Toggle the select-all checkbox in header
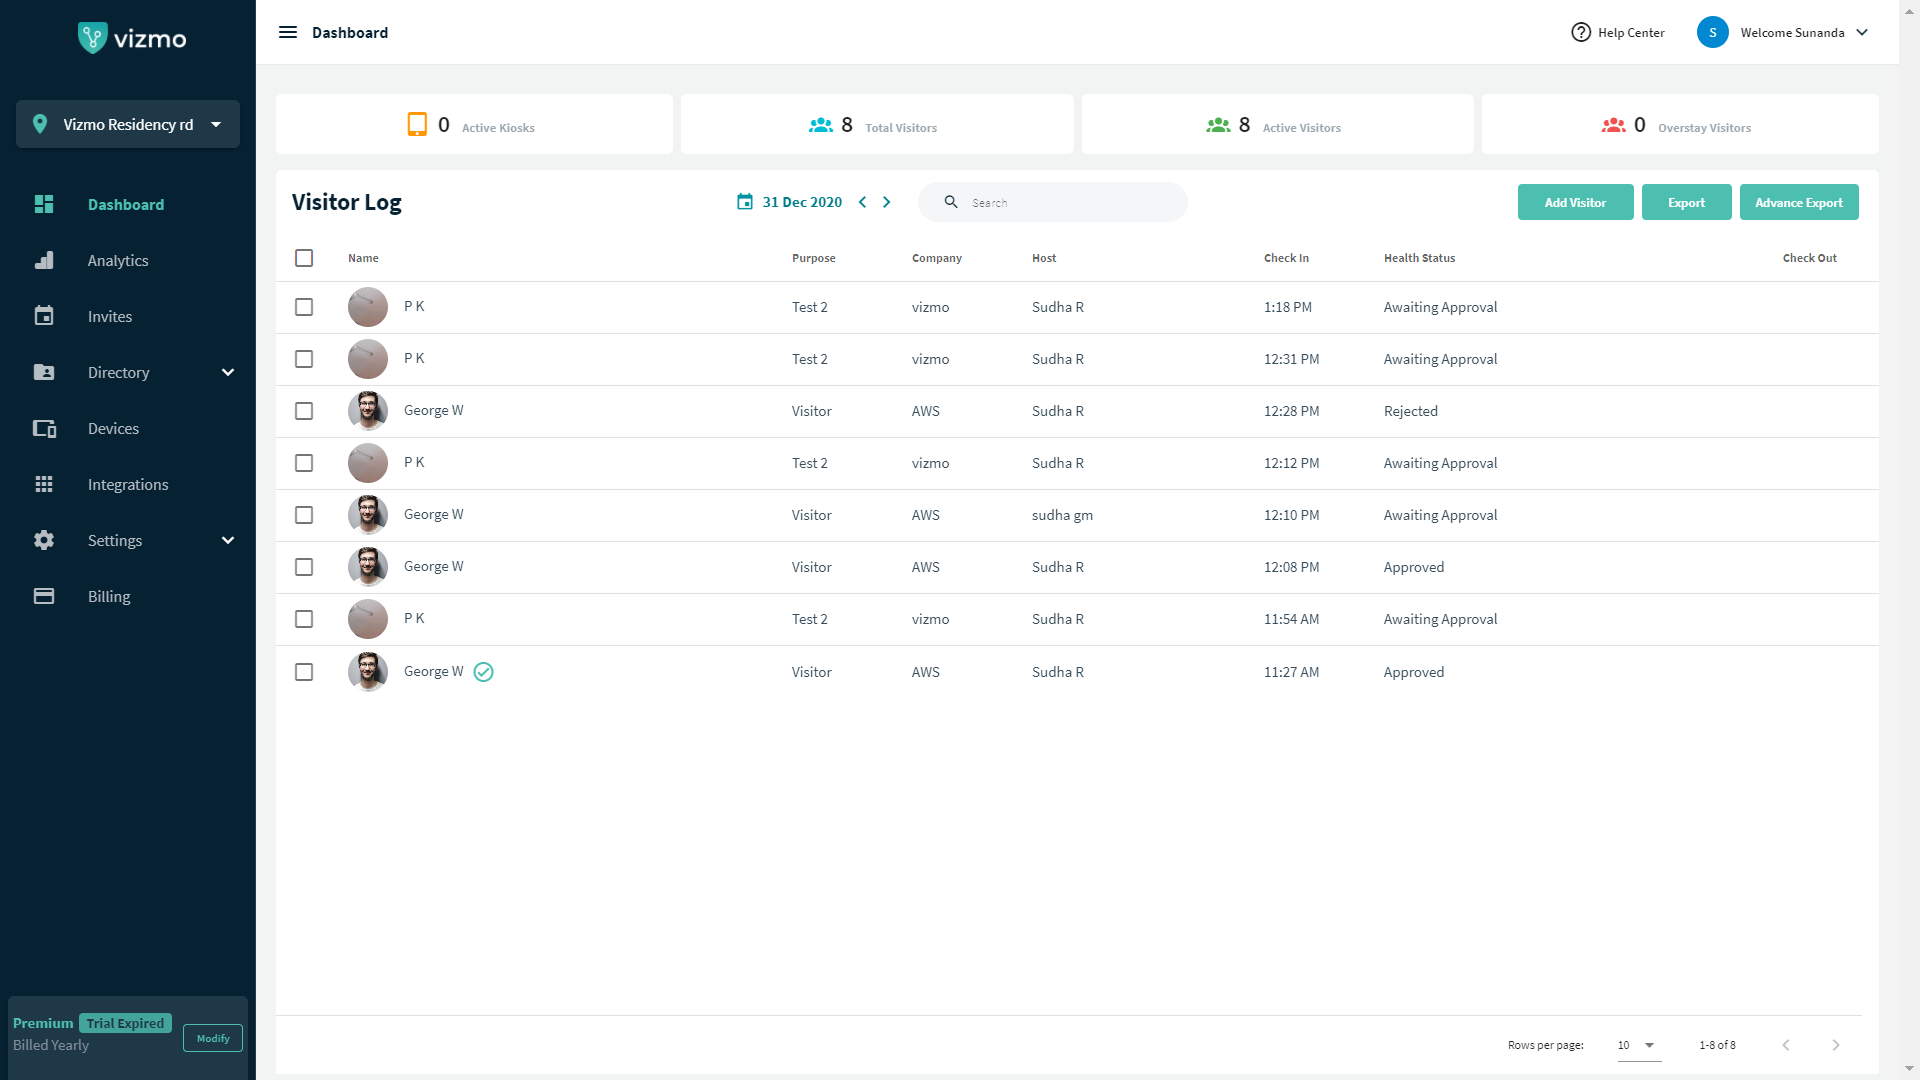 point(304,258)
